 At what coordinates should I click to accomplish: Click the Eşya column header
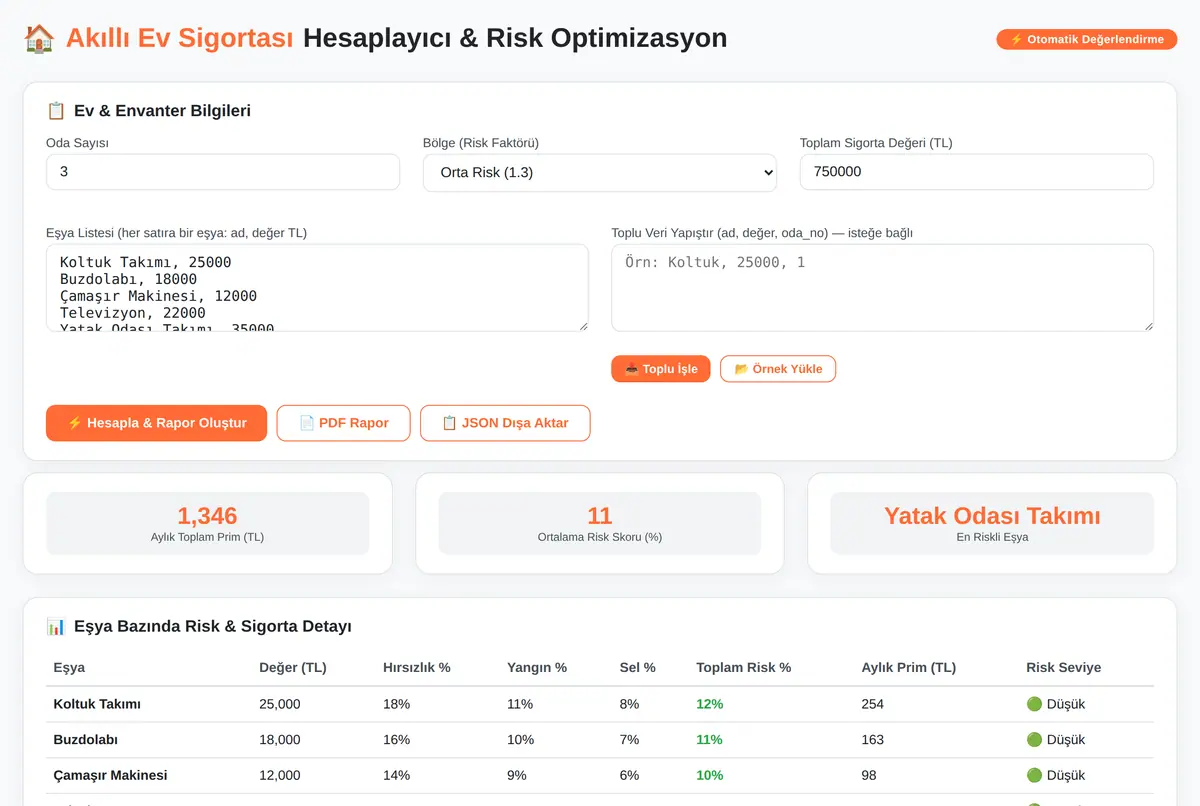[69, 667]
